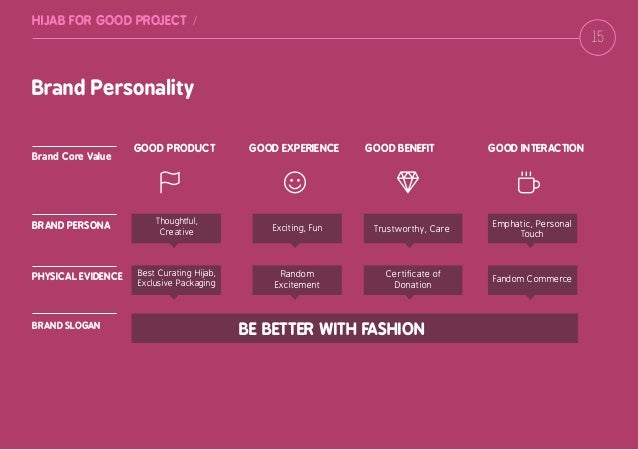Click the Emphatic, Personal Touch box
The image size is (638, 450).
tap(532, 228)
